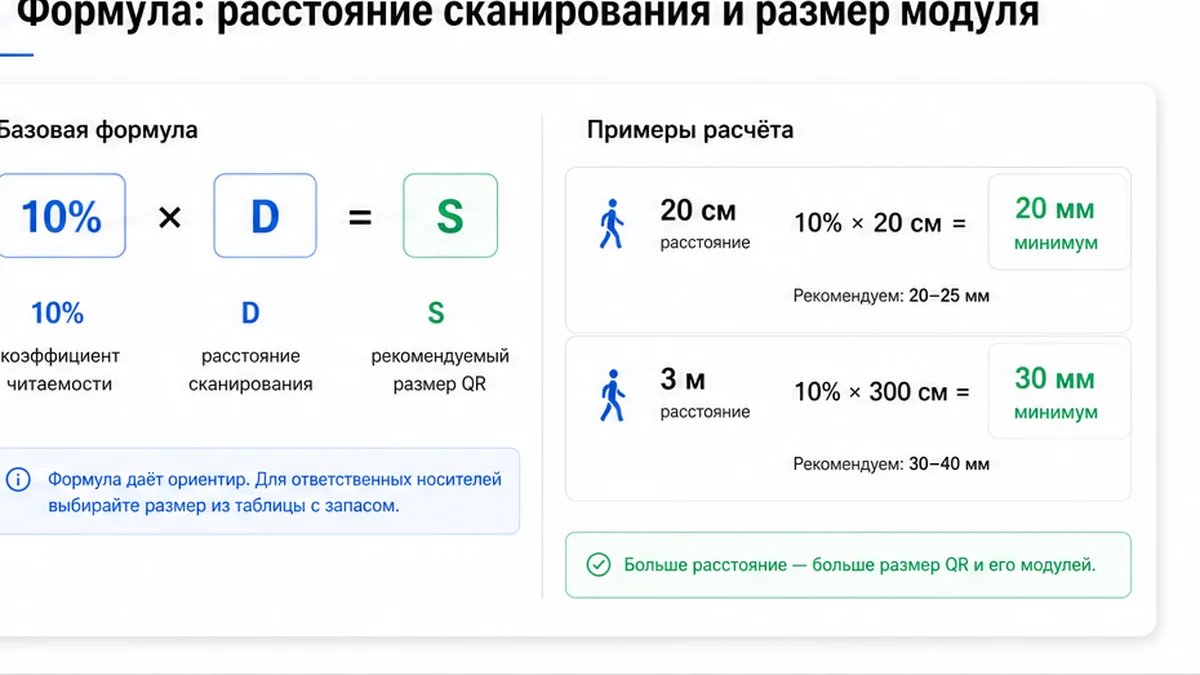Click the text "коэффициент читаемости"
Image resolution: width=1200 pixels, height=675 pixels.
pos(59,370)
